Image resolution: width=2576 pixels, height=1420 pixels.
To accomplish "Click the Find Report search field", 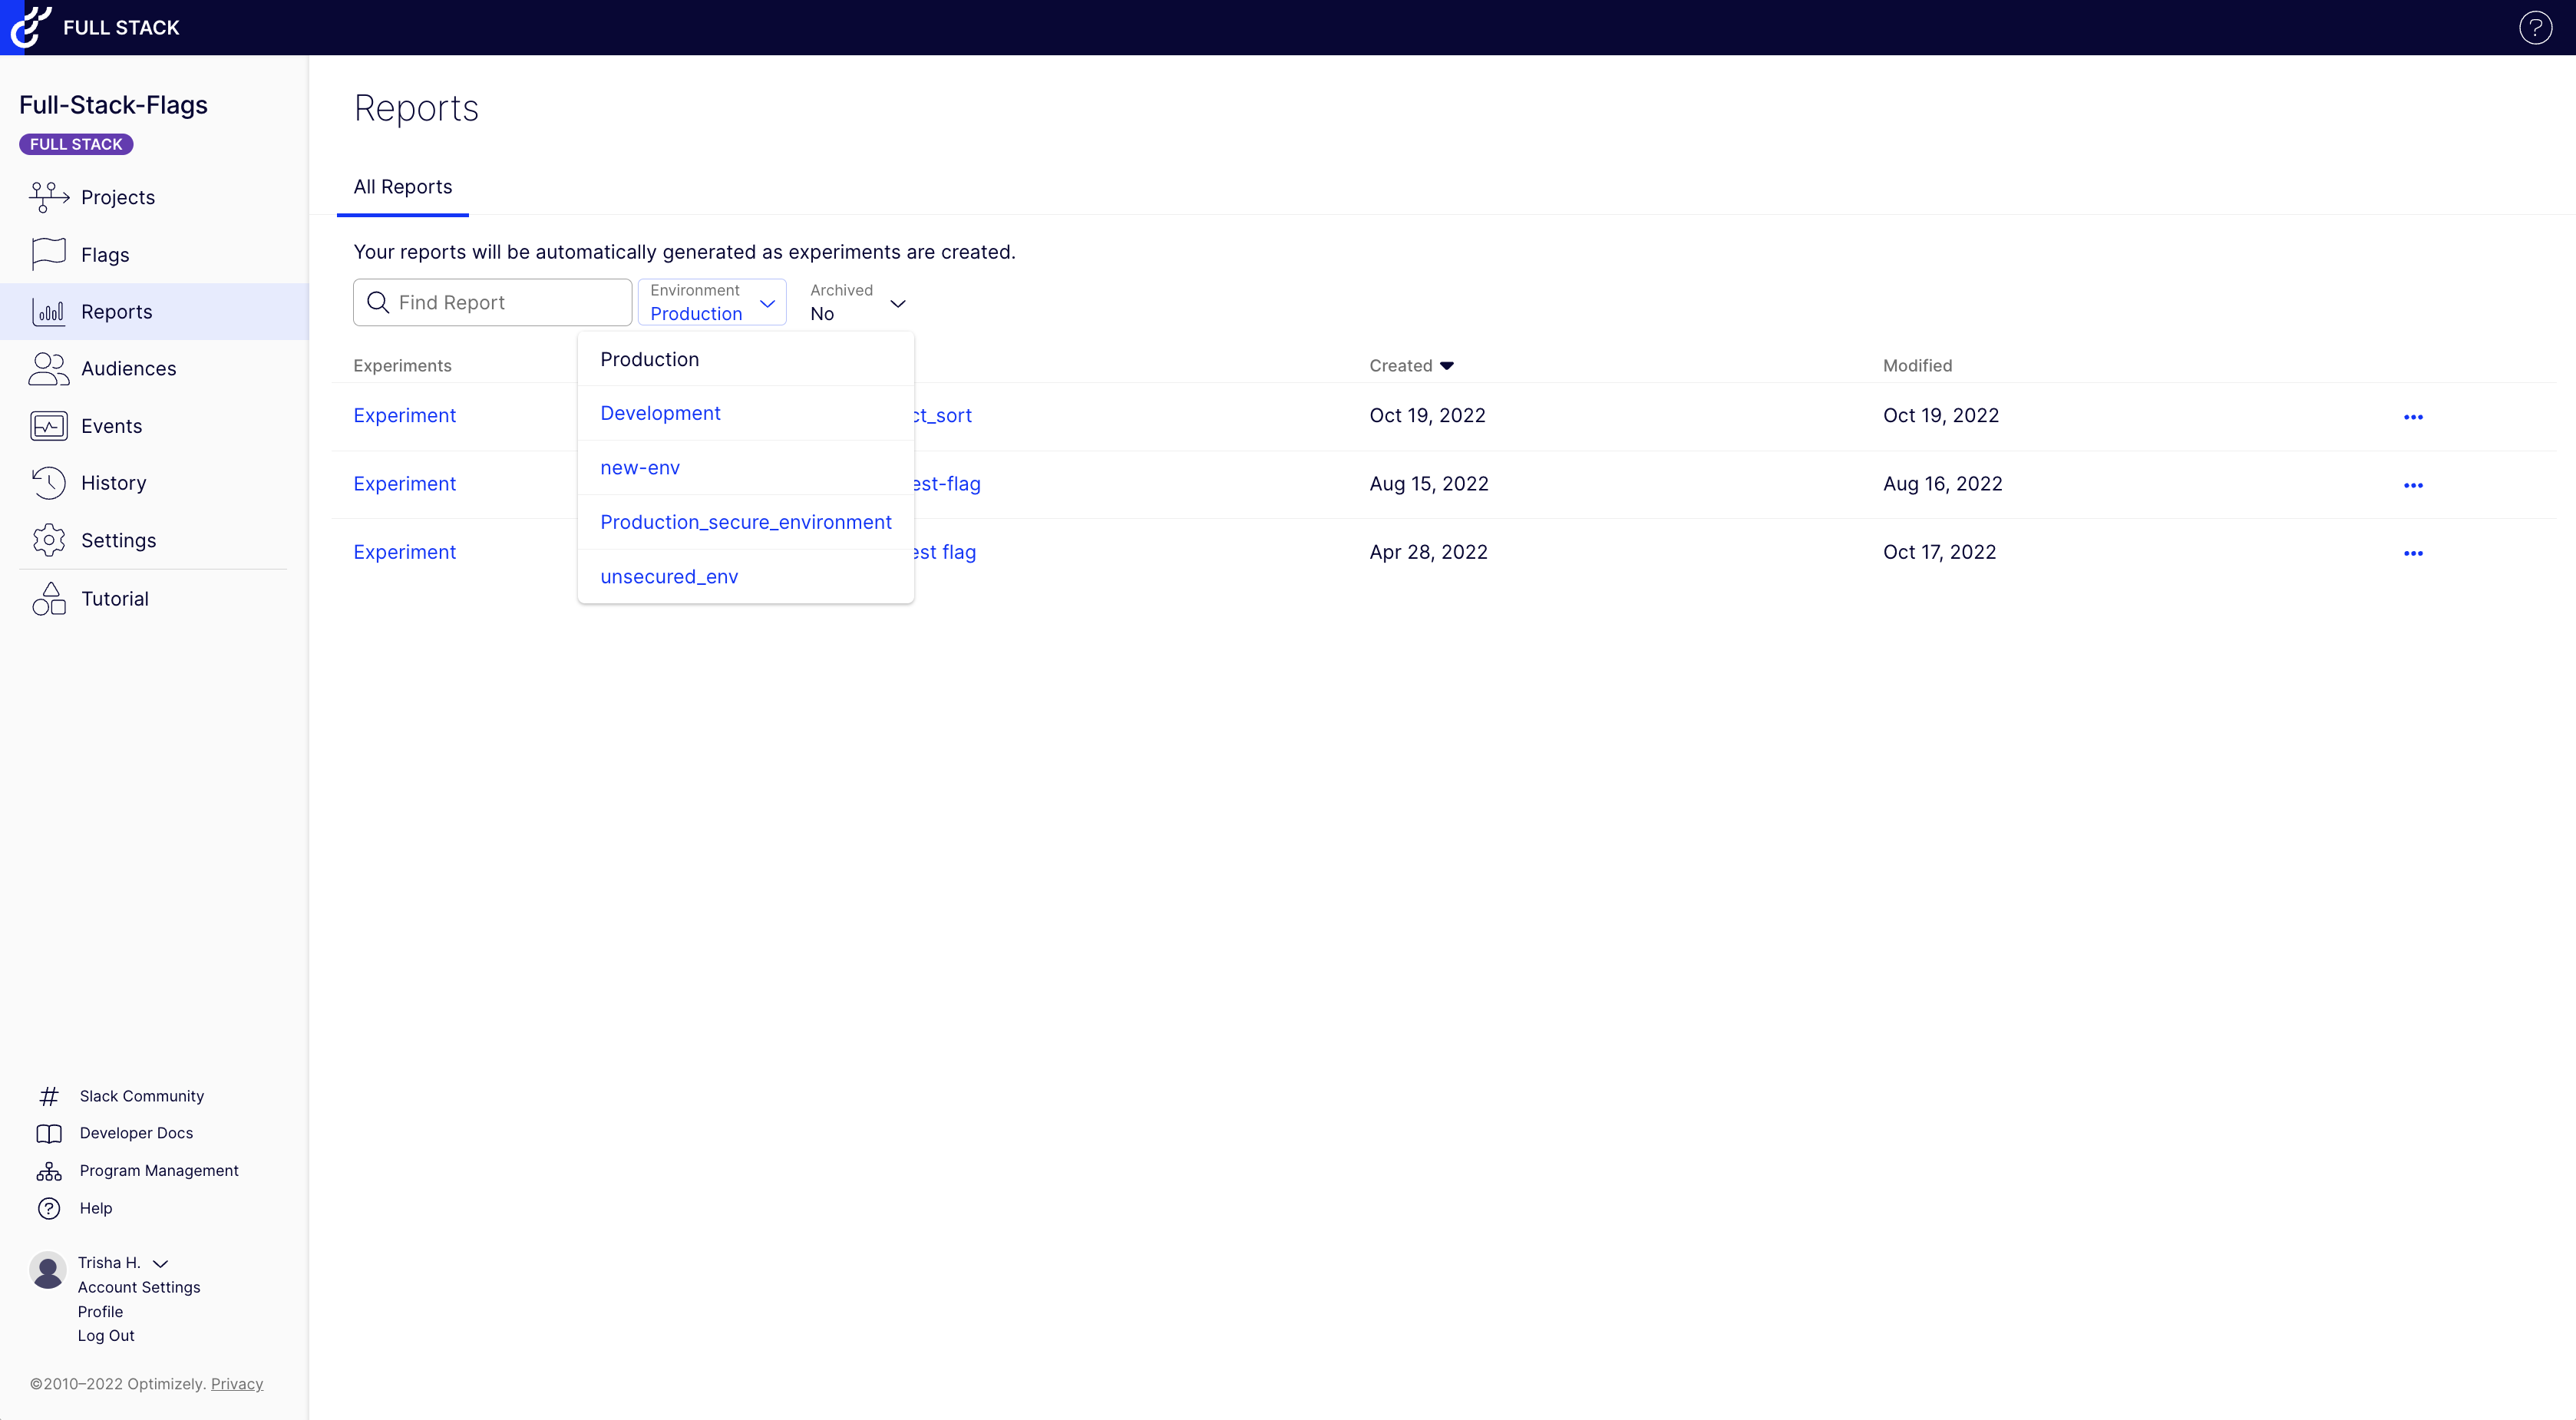I will click(x=505, y=303).
